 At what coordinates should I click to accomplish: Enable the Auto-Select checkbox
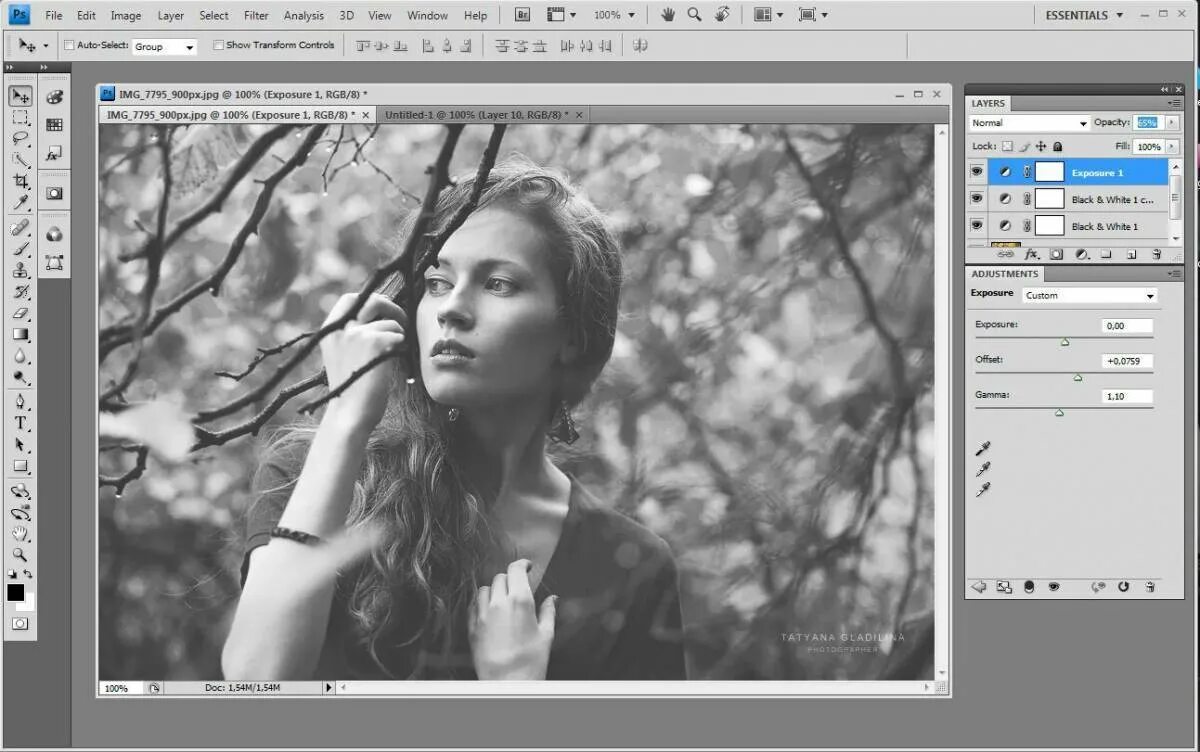pos(69,45)
